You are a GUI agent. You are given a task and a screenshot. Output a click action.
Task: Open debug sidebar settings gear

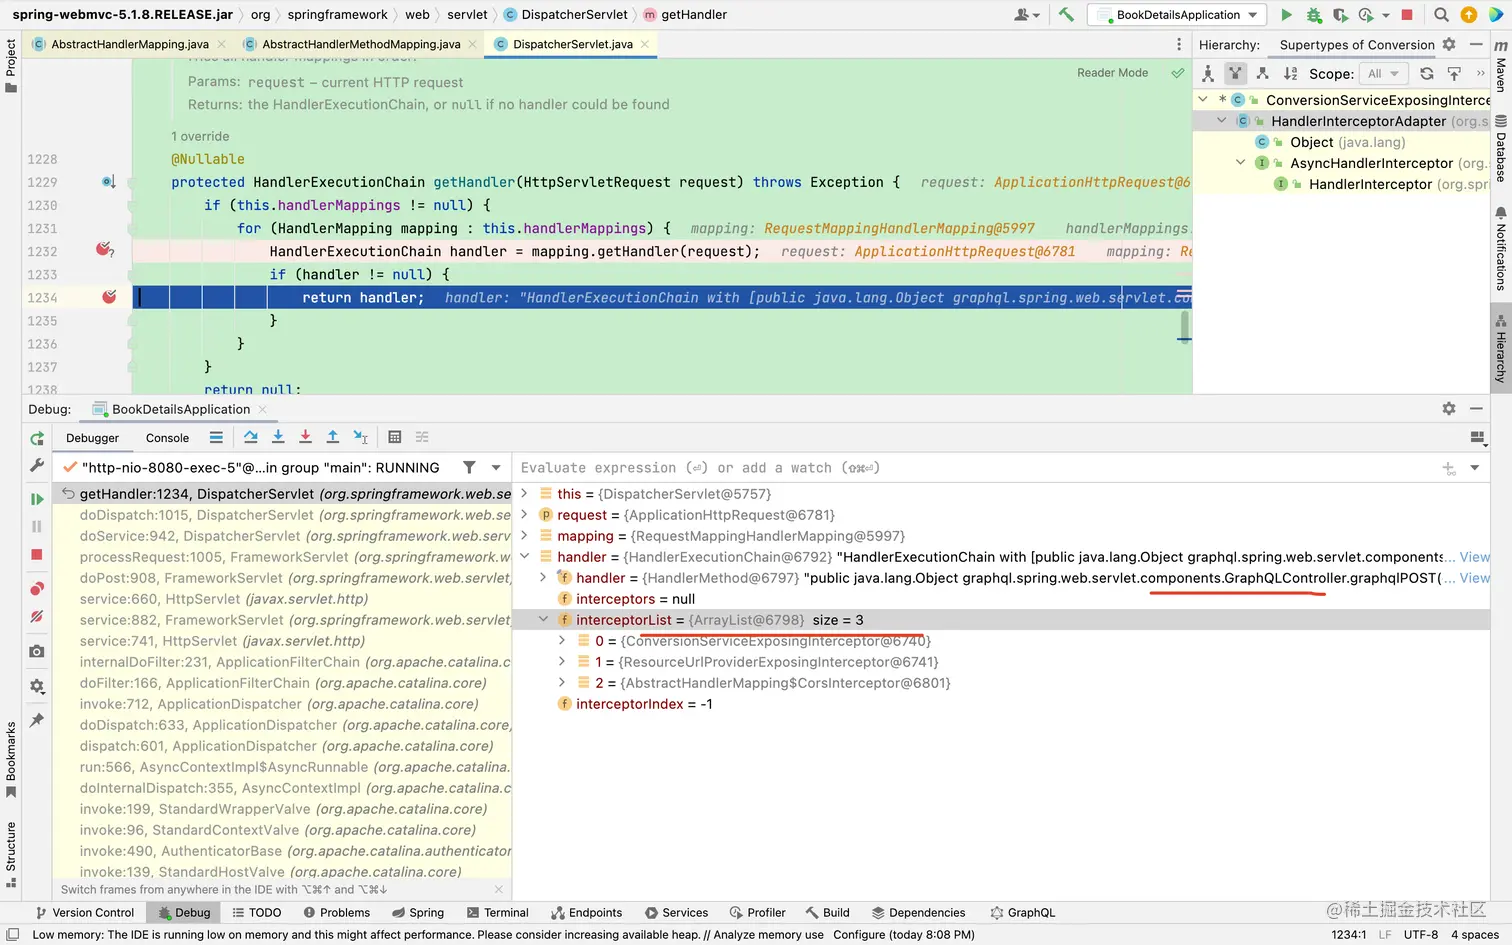(37, 686)
